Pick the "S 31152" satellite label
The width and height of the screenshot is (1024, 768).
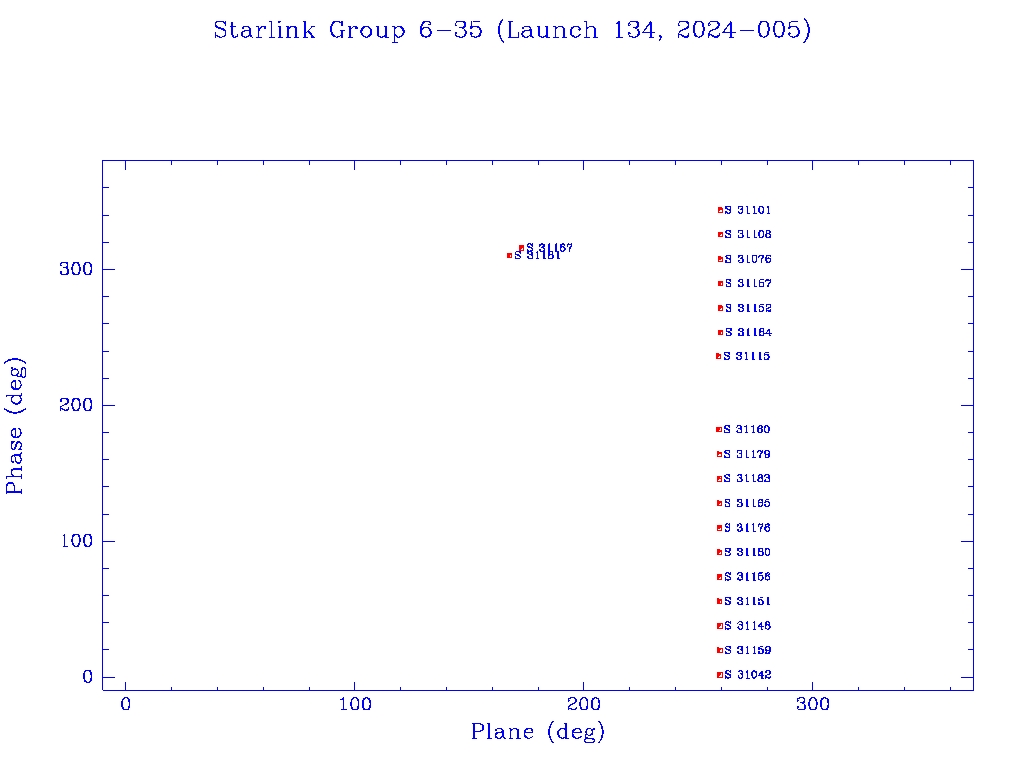point(748,308)
